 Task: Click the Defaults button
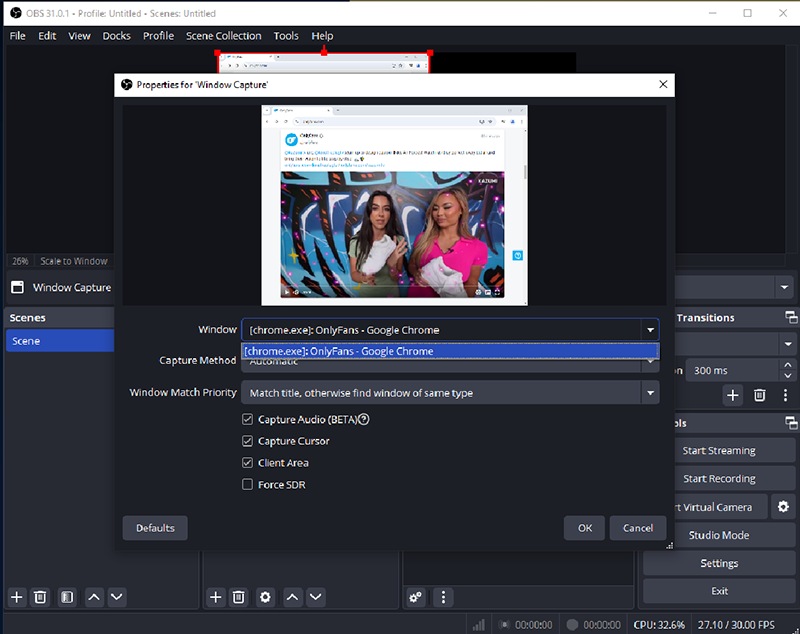(155, 528)
